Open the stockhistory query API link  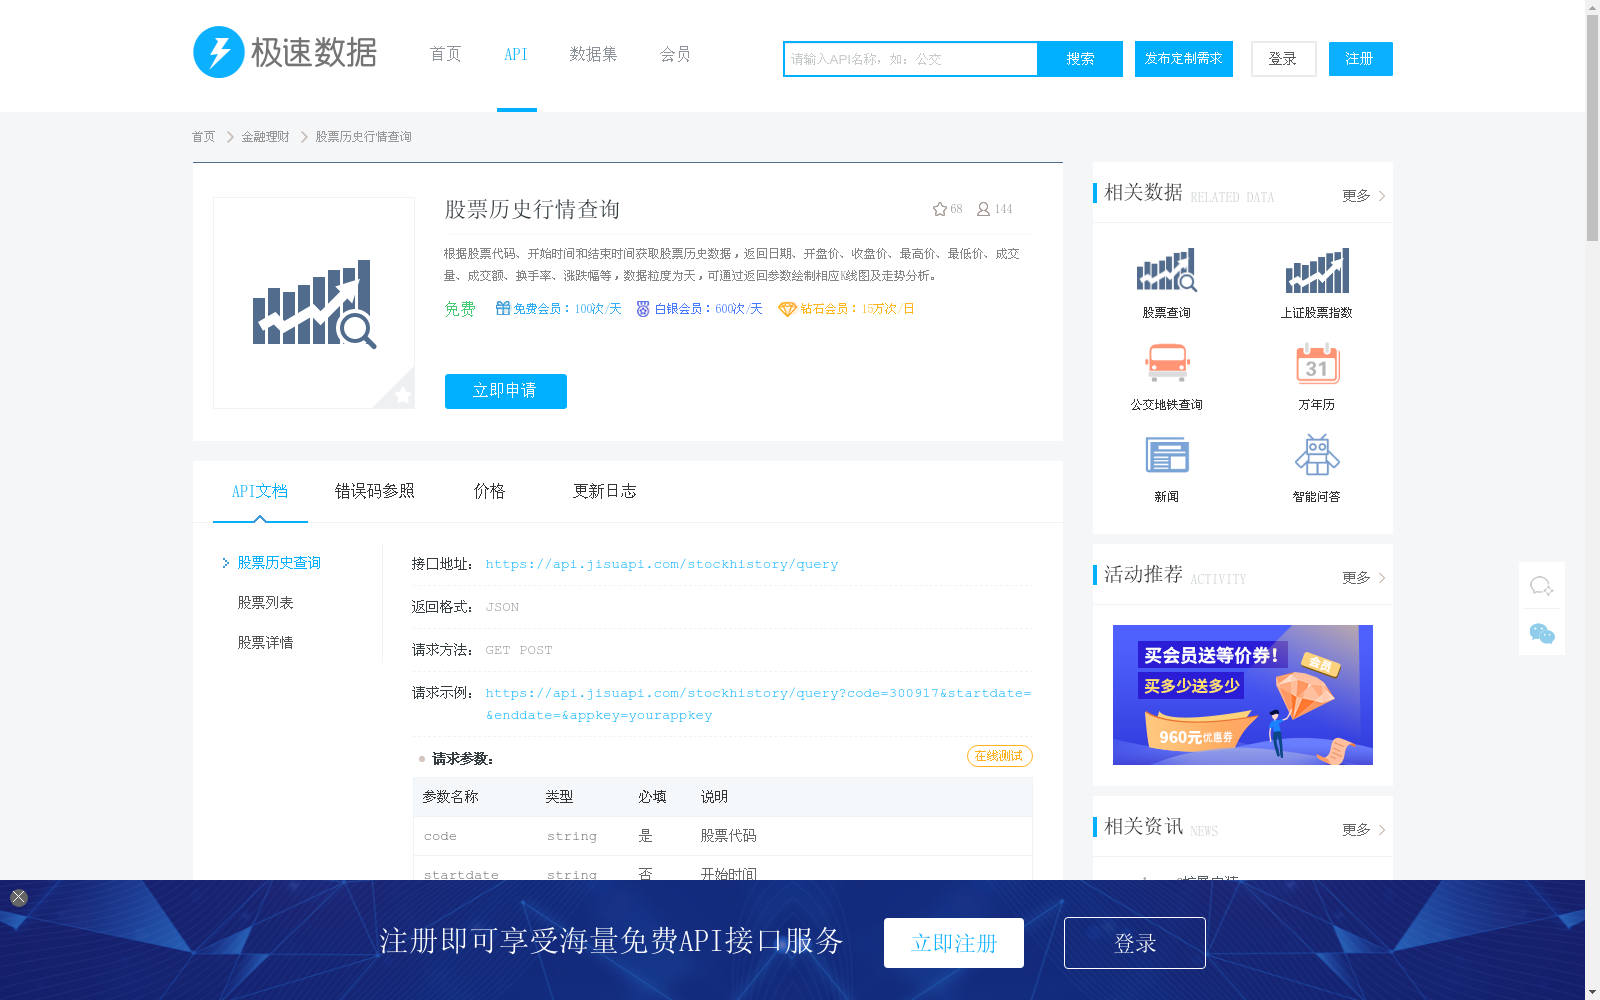tap(661, 563)
